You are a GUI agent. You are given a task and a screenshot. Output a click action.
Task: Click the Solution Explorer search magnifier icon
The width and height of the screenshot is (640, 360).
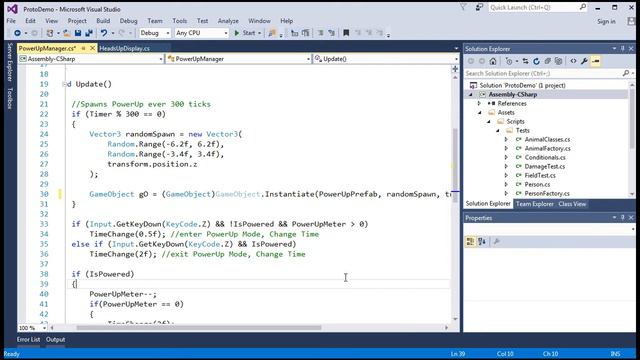pyautogui.click(x=626, y=73)
